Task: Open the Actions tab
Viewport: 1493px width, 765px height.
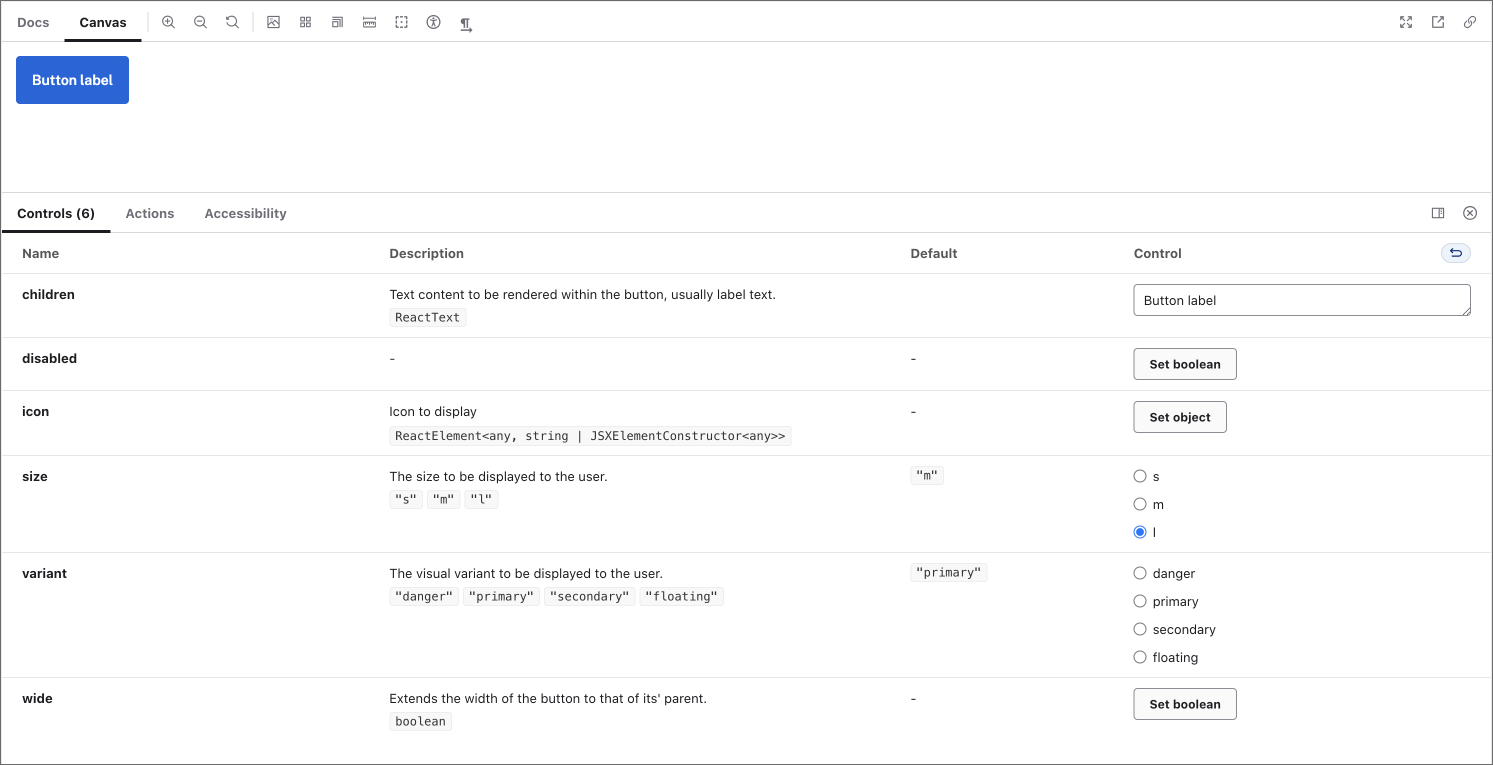Action: pyautogui.click(x=150, y=213)
